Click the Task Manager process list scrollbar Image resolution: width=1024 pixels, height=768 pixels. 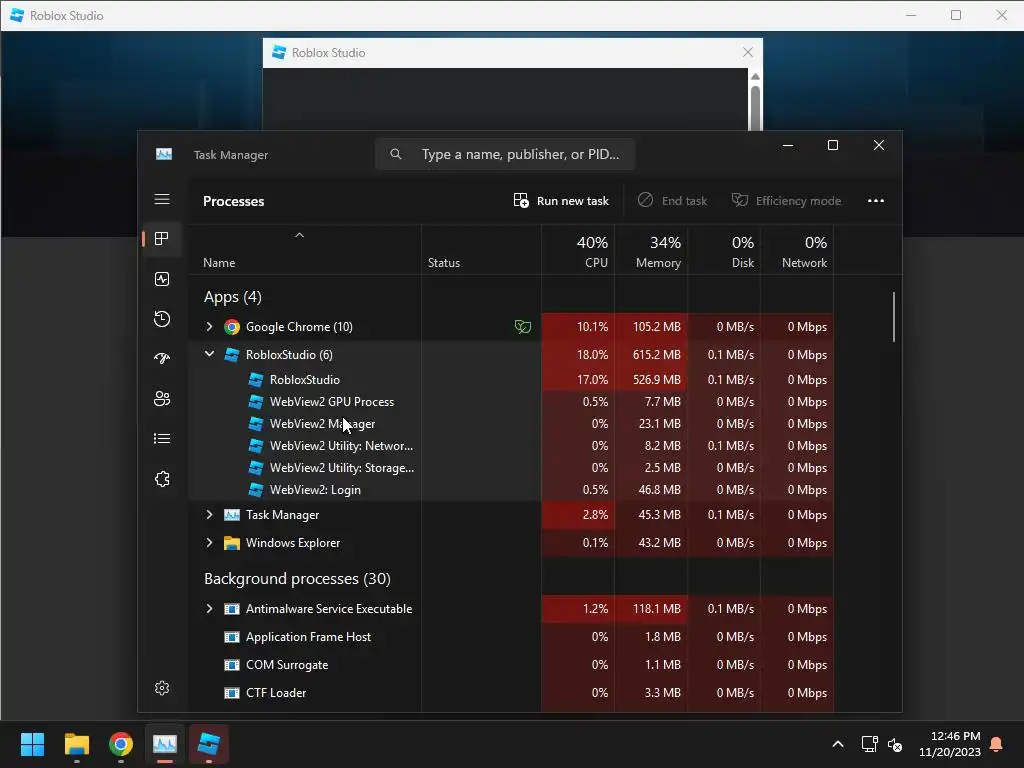(893, 317)
